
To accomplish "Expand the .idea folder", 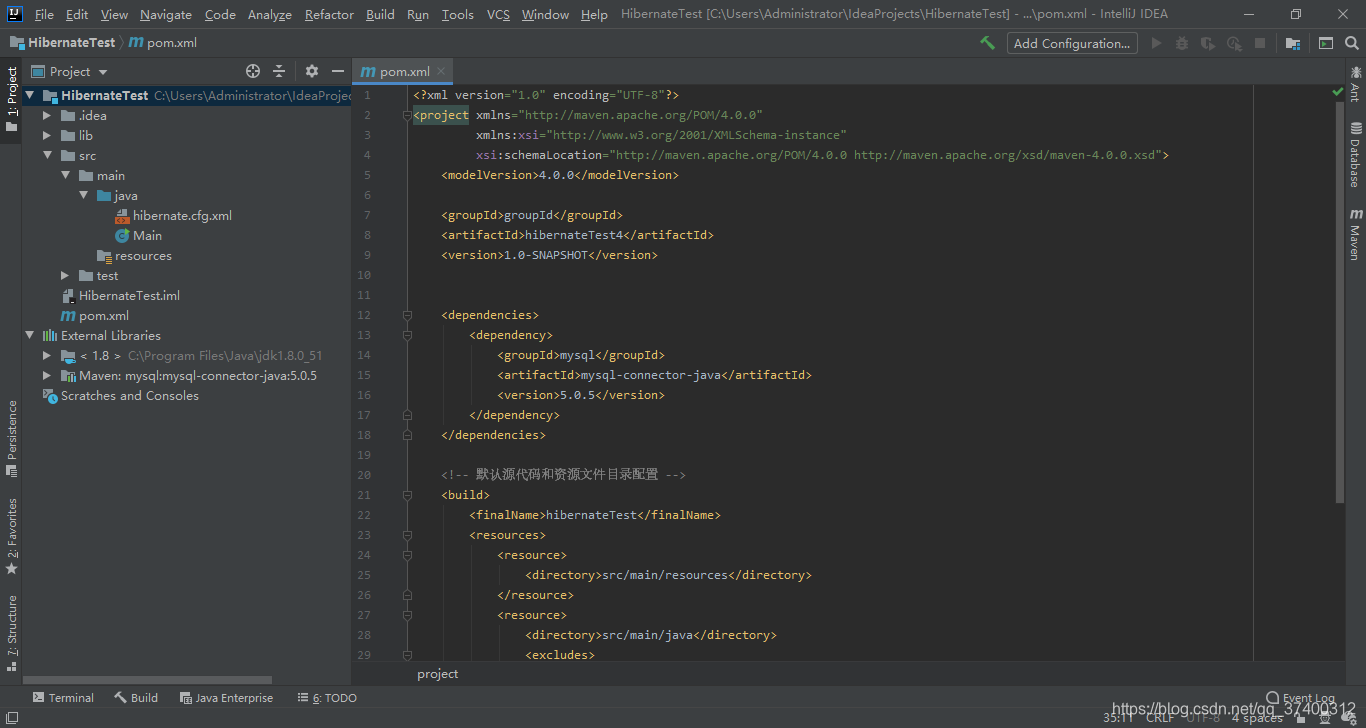I will pos(47,116).
